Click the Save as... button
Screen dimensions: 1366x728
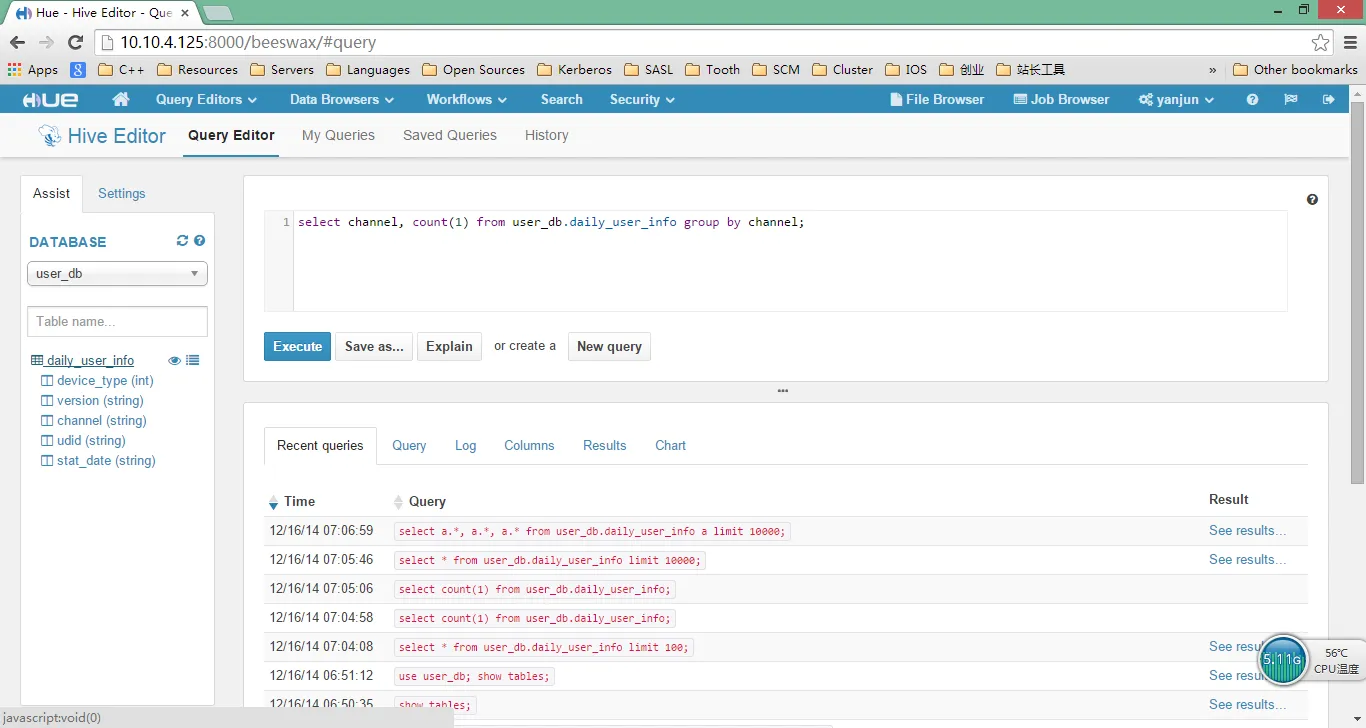(374, 346)
